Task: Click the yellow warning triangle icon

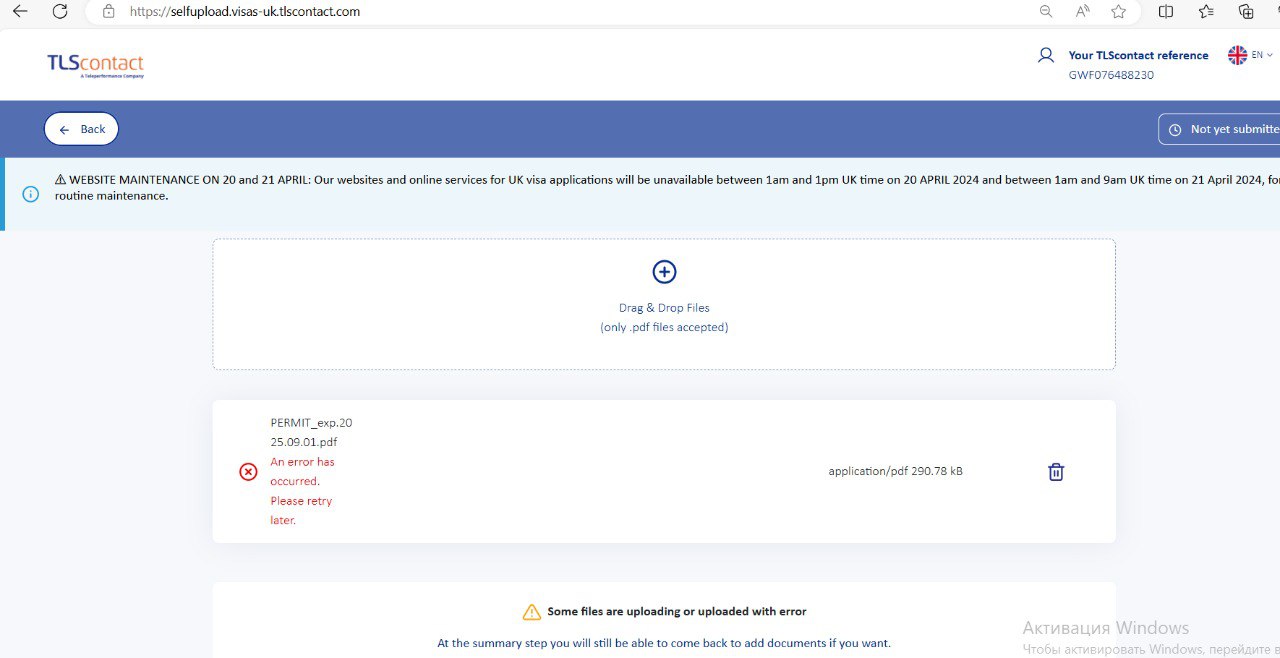Action: pyautogui.click(x=531, y=612)
